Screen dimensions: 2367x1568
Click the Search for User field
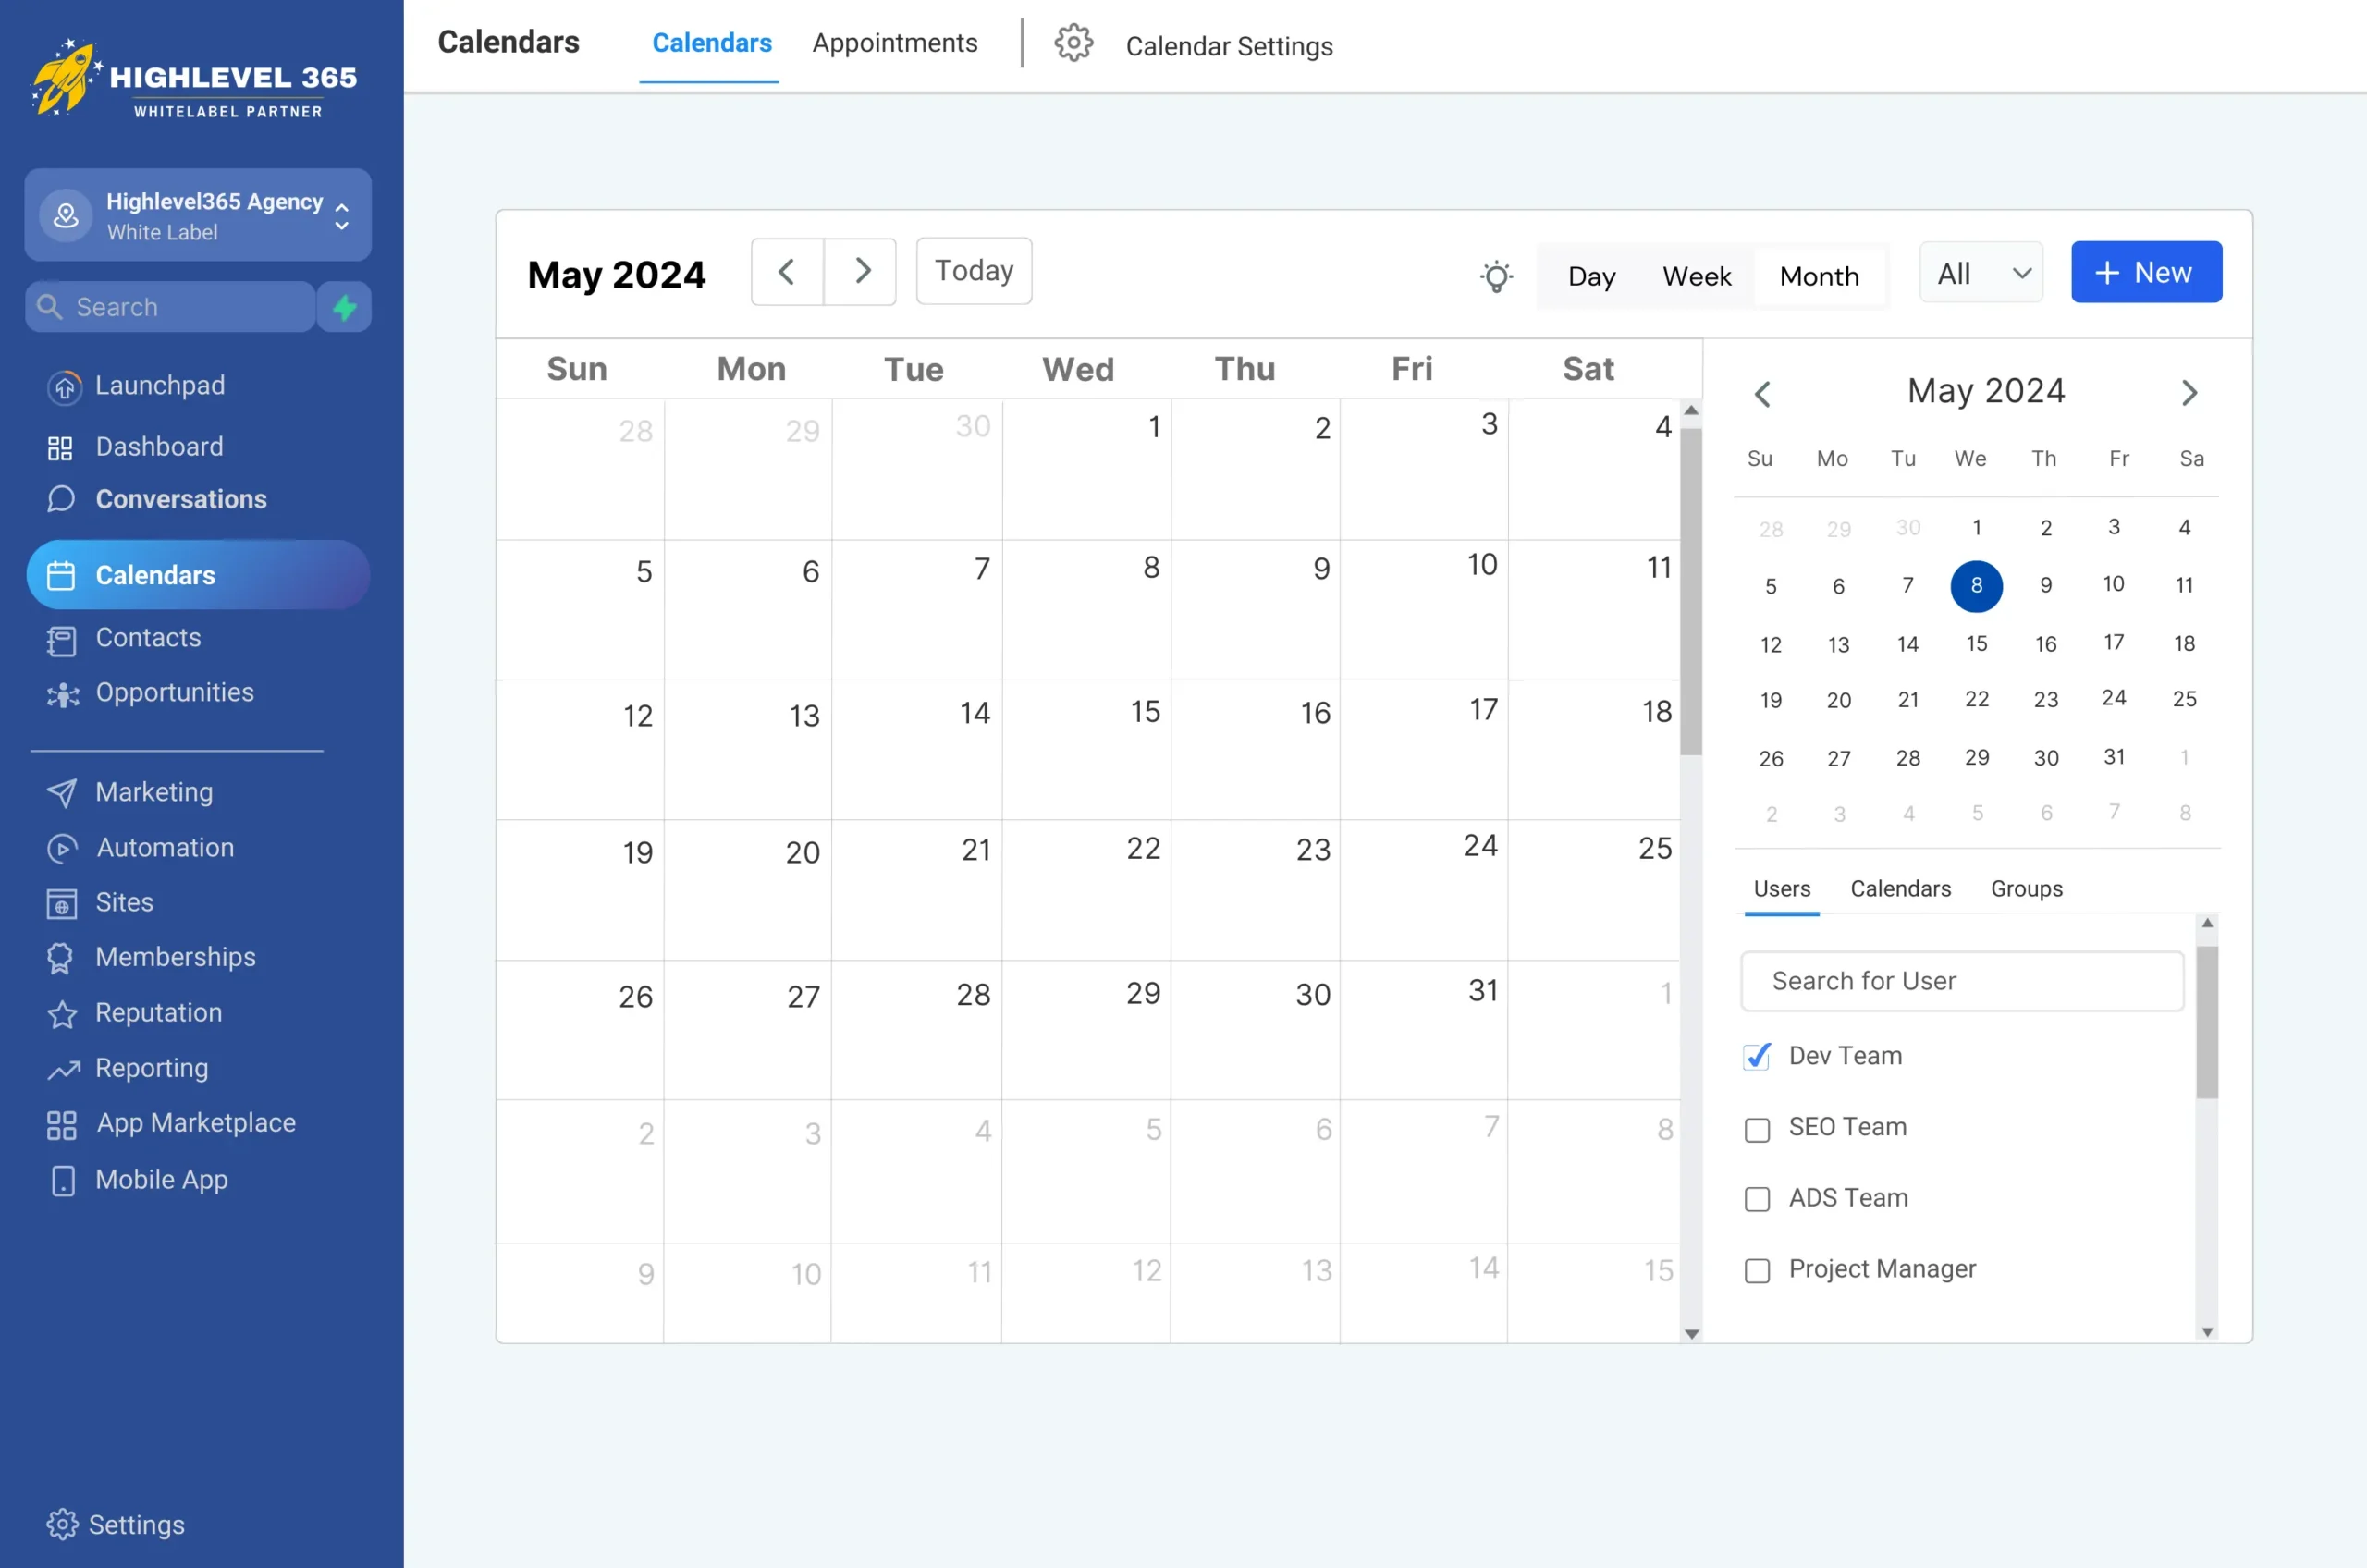tap(1961, 981)
